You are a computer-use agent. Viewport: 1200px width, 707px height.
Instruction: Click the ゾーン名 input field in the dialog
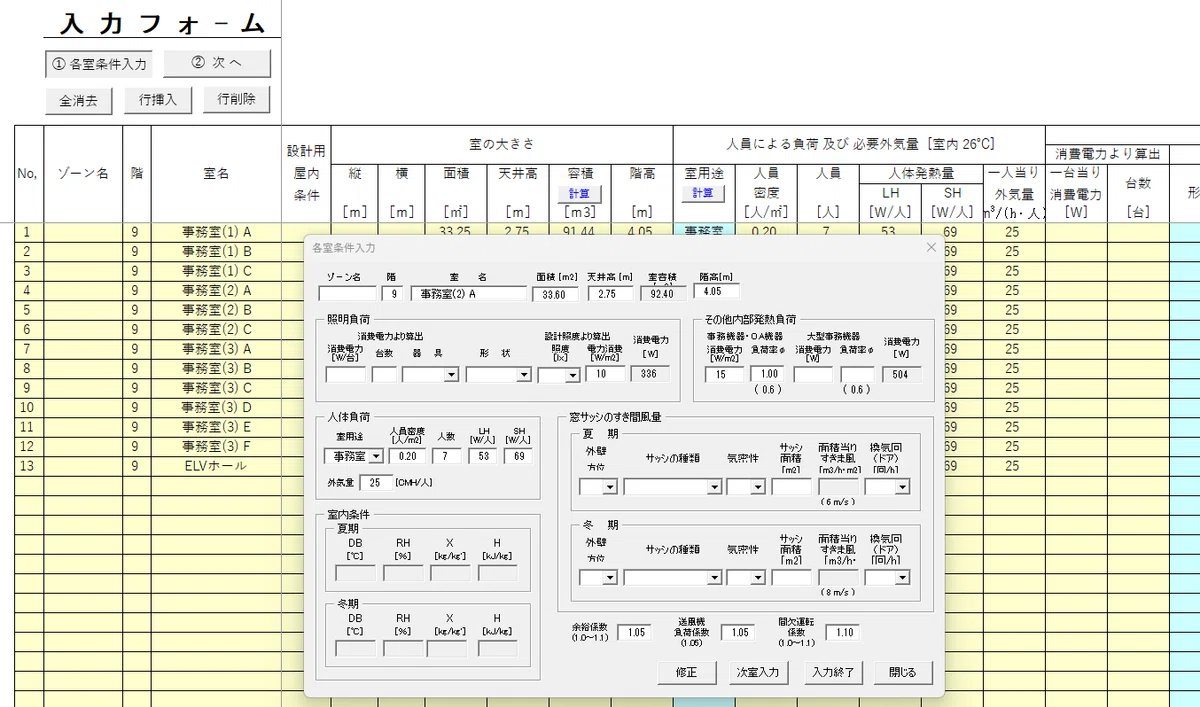coord(347,294)
